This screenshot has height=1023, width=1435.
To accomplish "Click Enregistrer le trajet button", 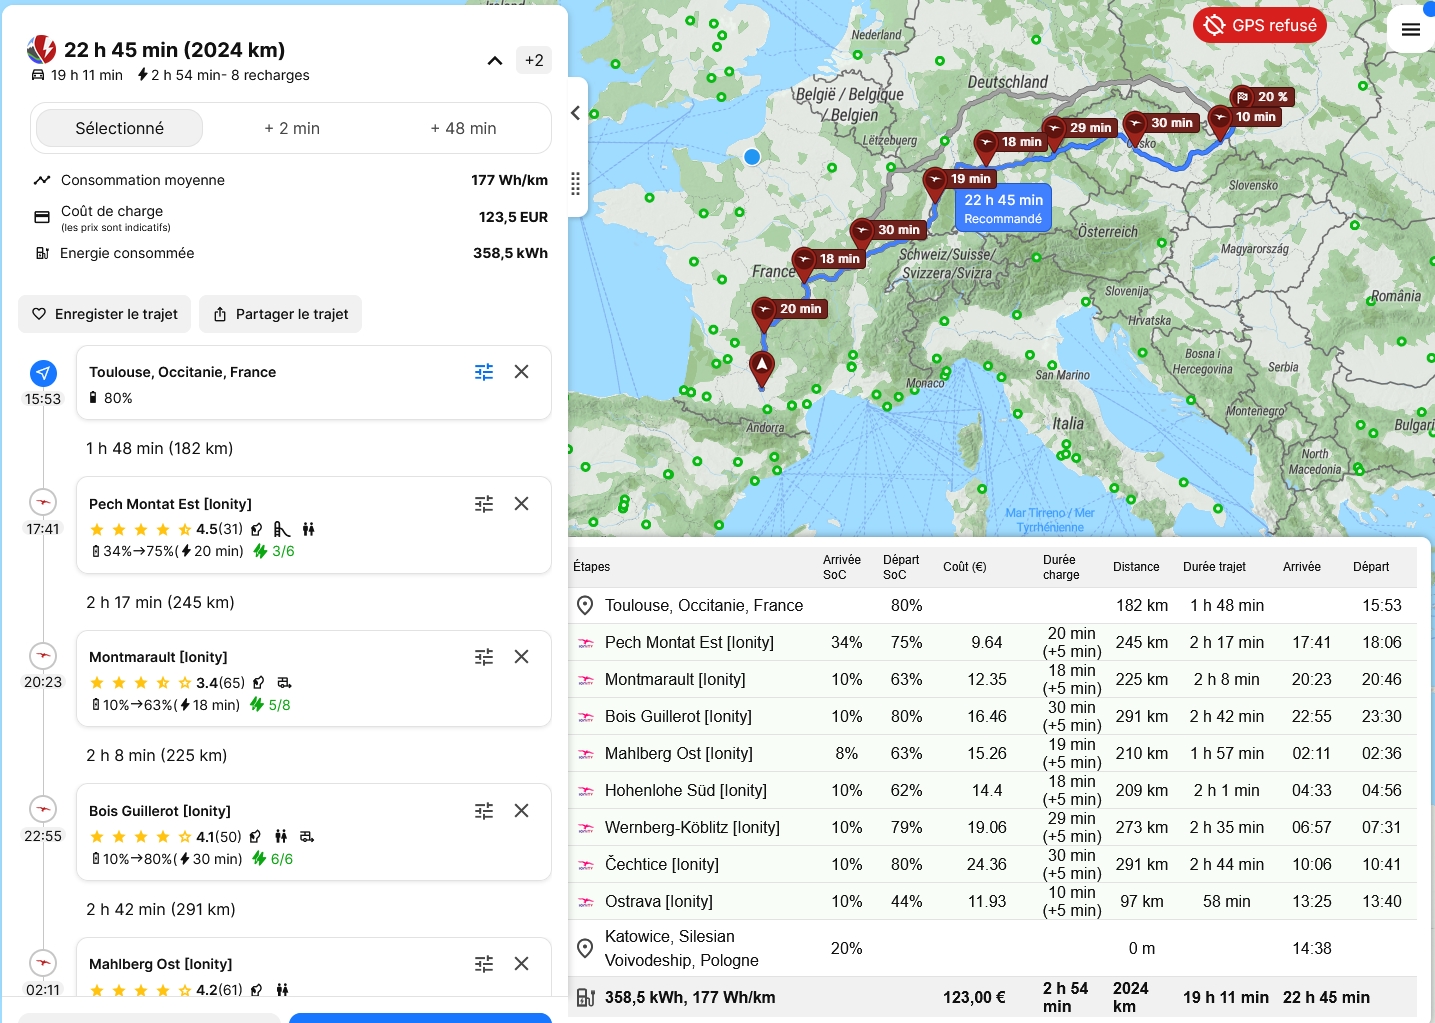I will point(105,314).
